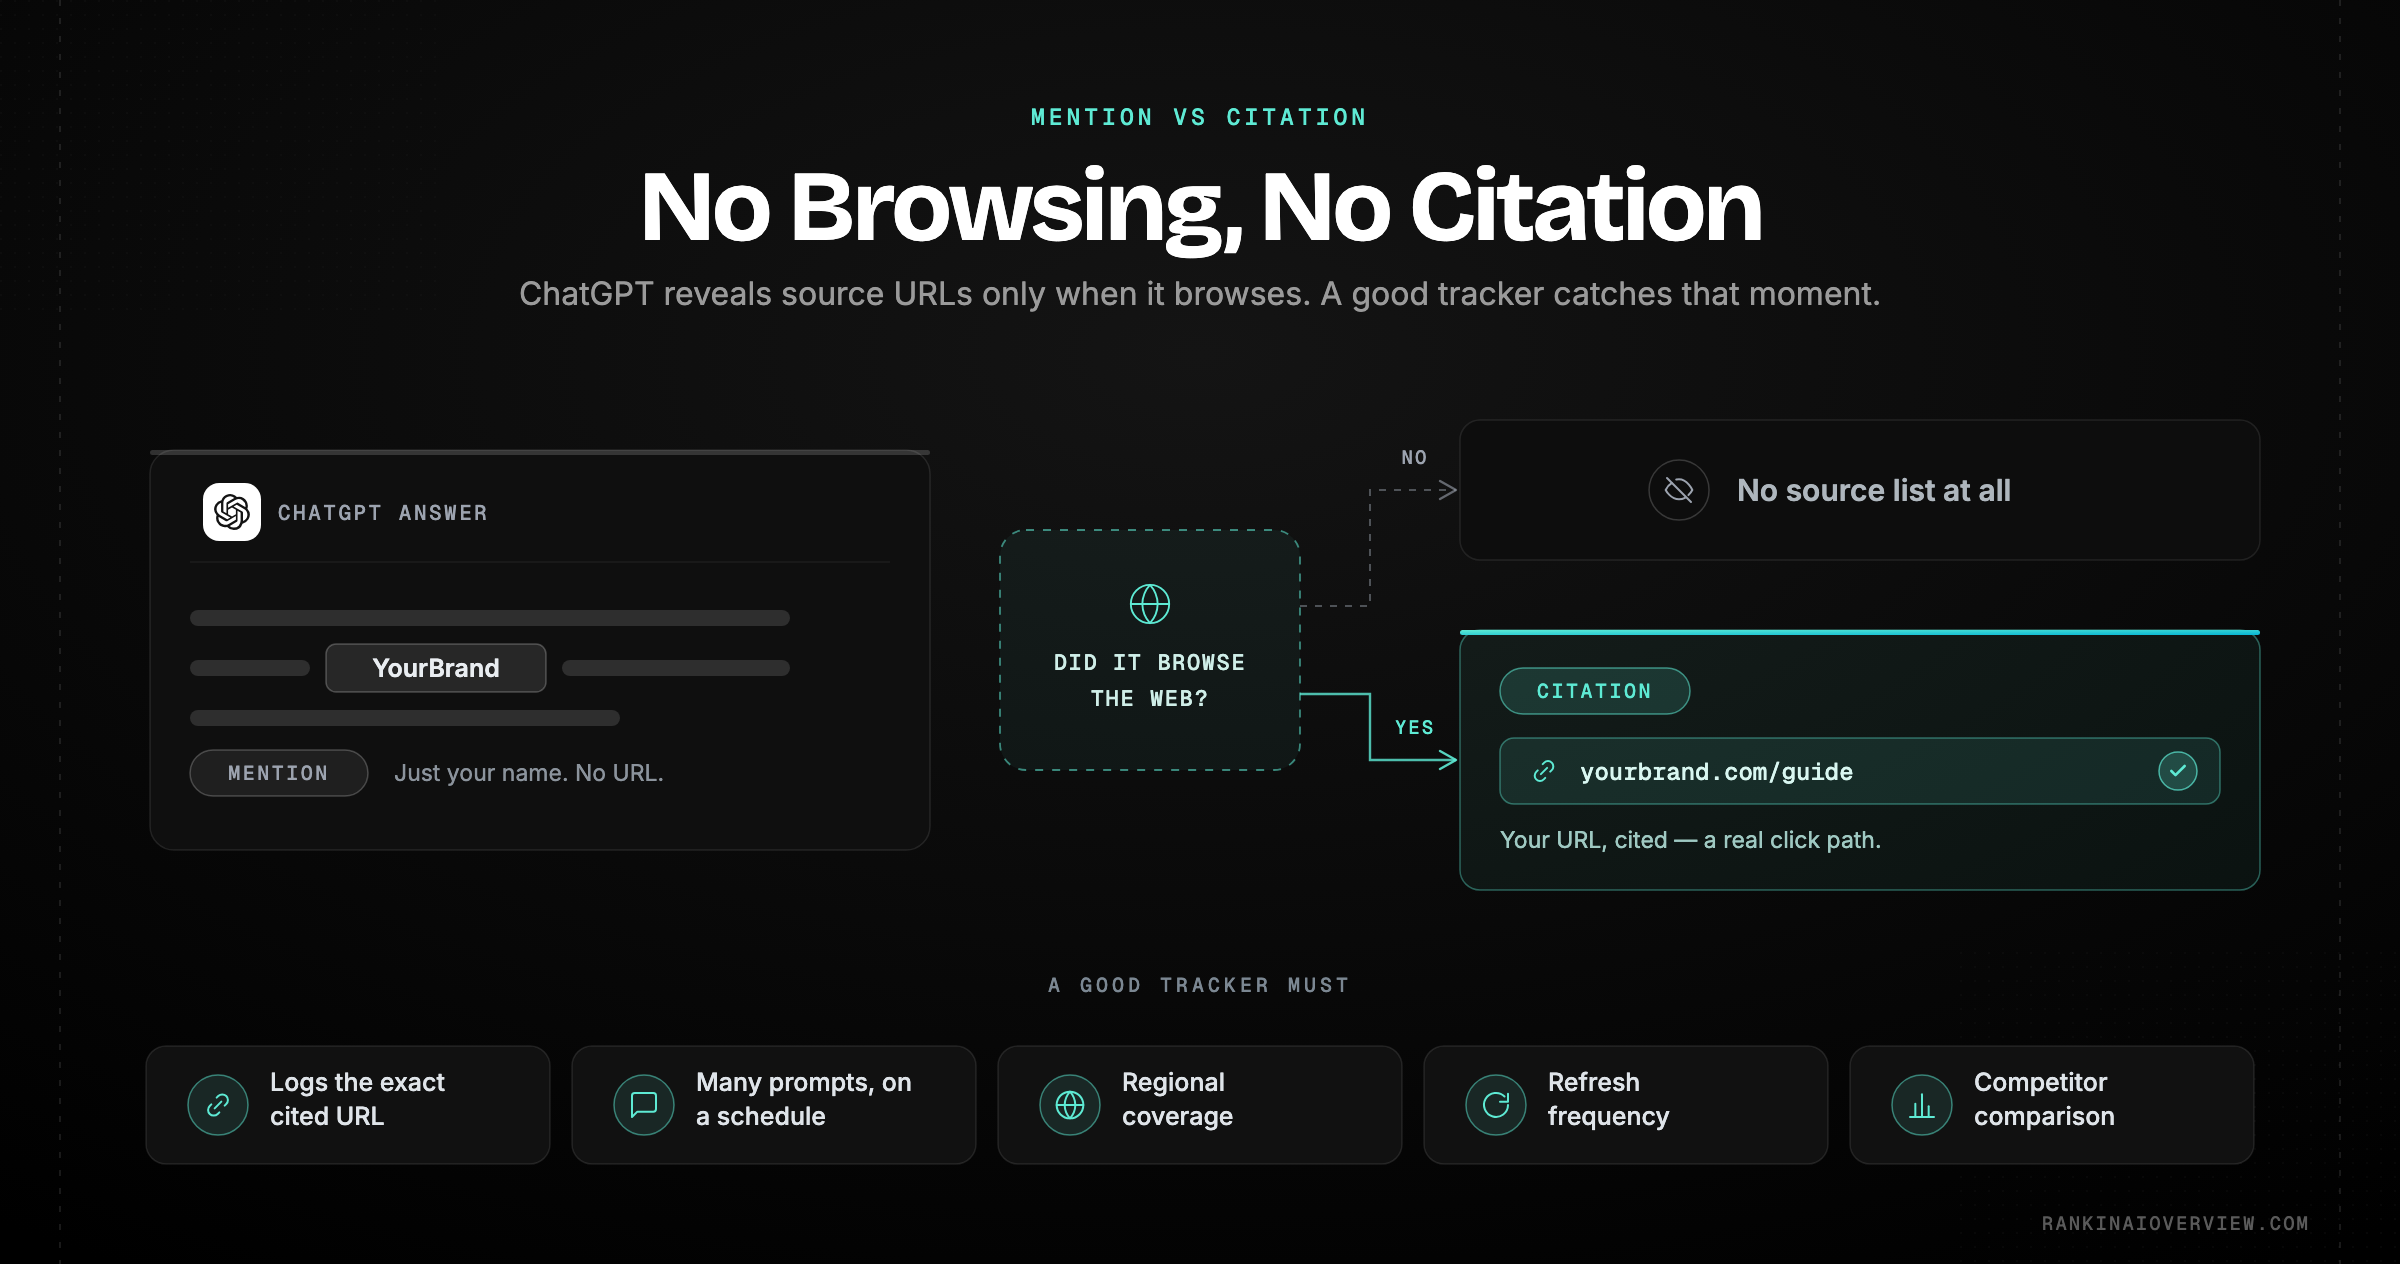Screen dimensions: 2400x1264
Task: Click the YES branch label
Action: click(x=1414, y=727)
